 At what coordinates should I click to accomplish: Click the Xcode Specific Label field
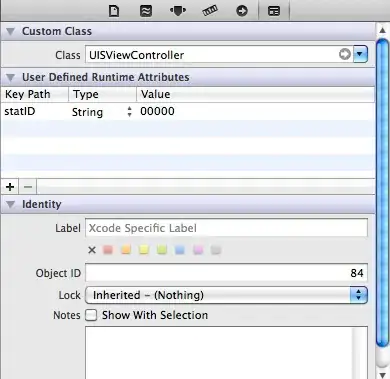click(x=226, y=228)
